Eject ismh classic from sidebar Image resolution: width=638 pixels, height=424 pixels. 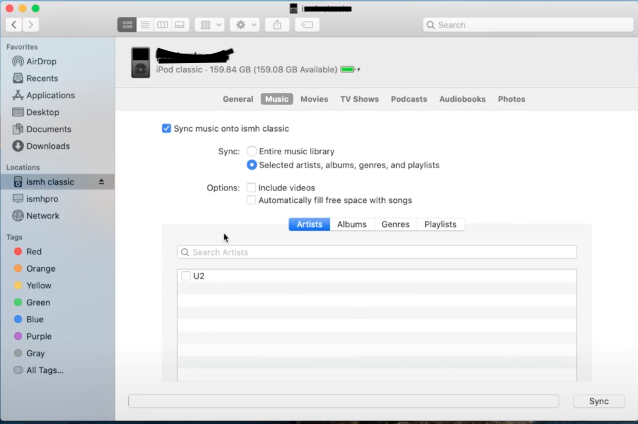click(101, 182)
